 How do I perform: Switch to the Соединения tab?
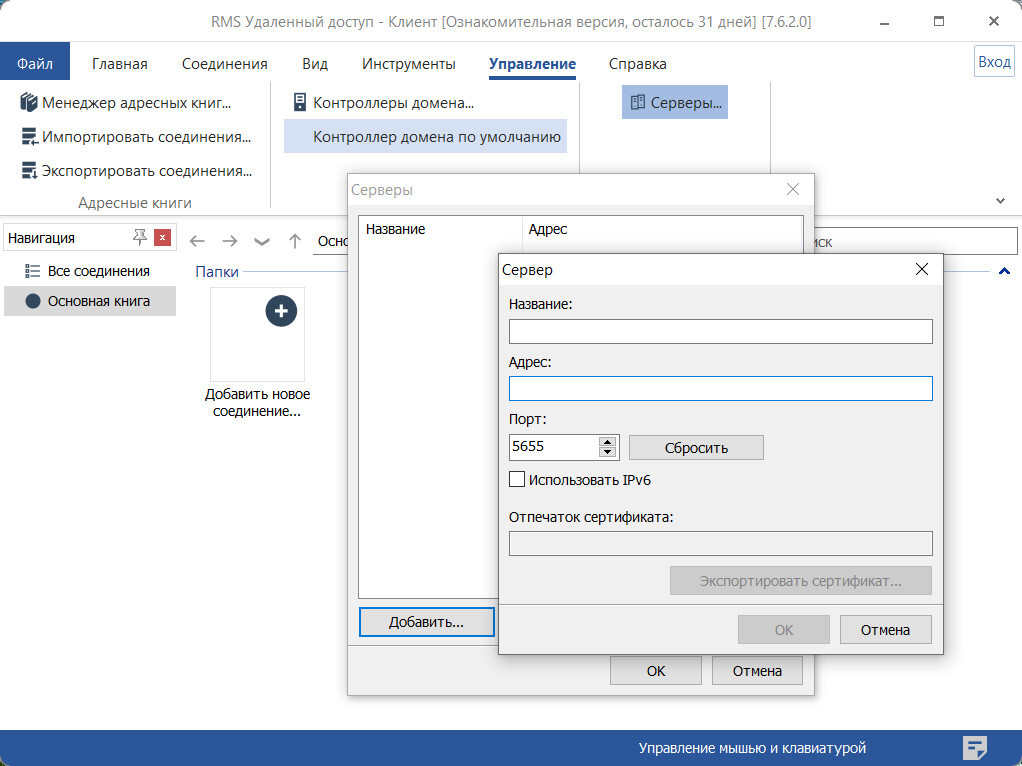point(224,64)
